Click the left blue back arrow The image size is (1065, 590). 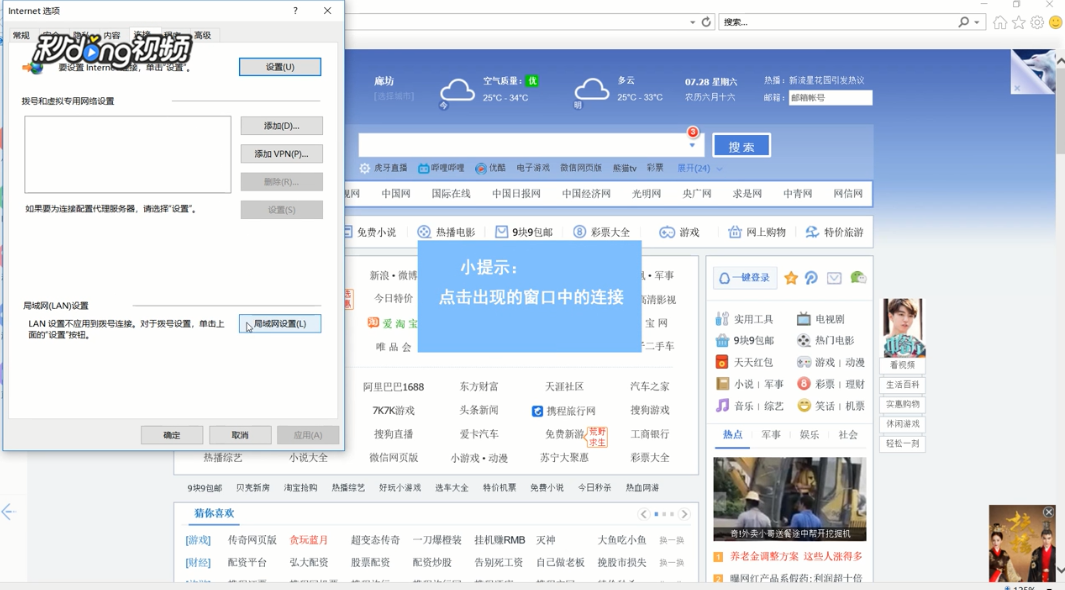pyautogui.click(x=9, y=512)
